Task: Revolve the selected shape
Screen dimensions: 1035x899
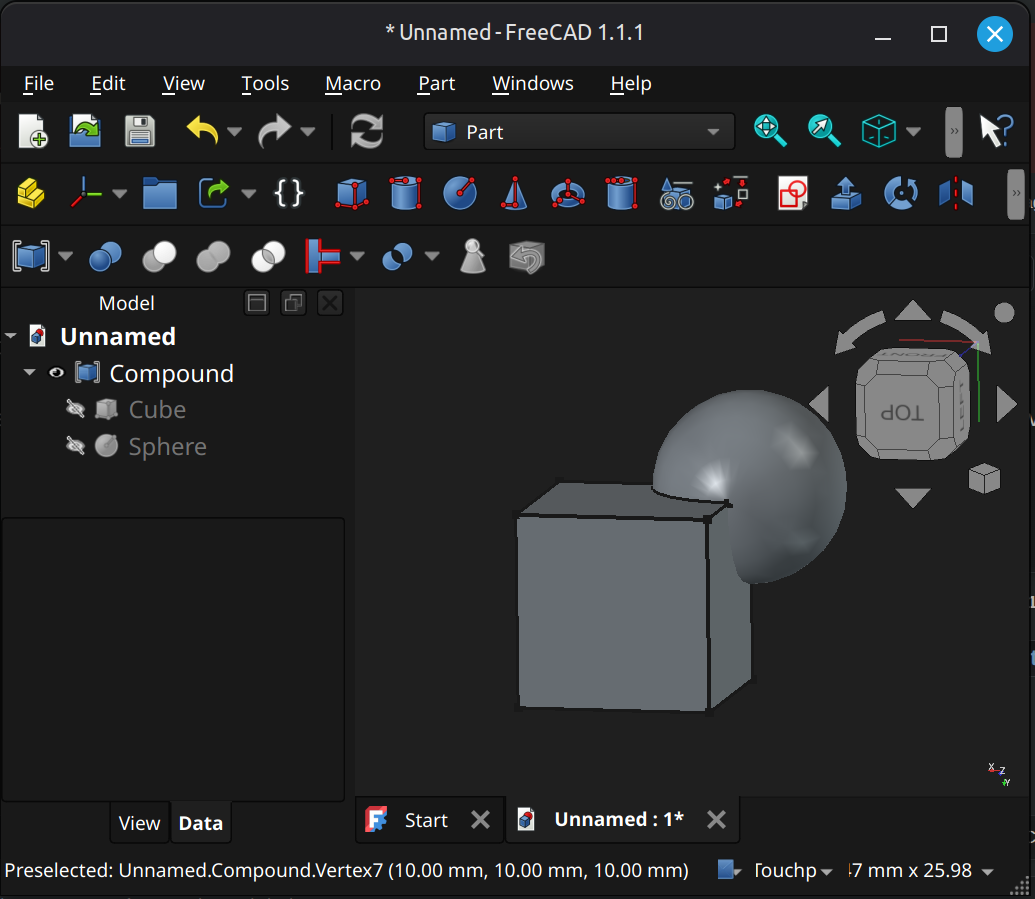Action: pos(901,193)
